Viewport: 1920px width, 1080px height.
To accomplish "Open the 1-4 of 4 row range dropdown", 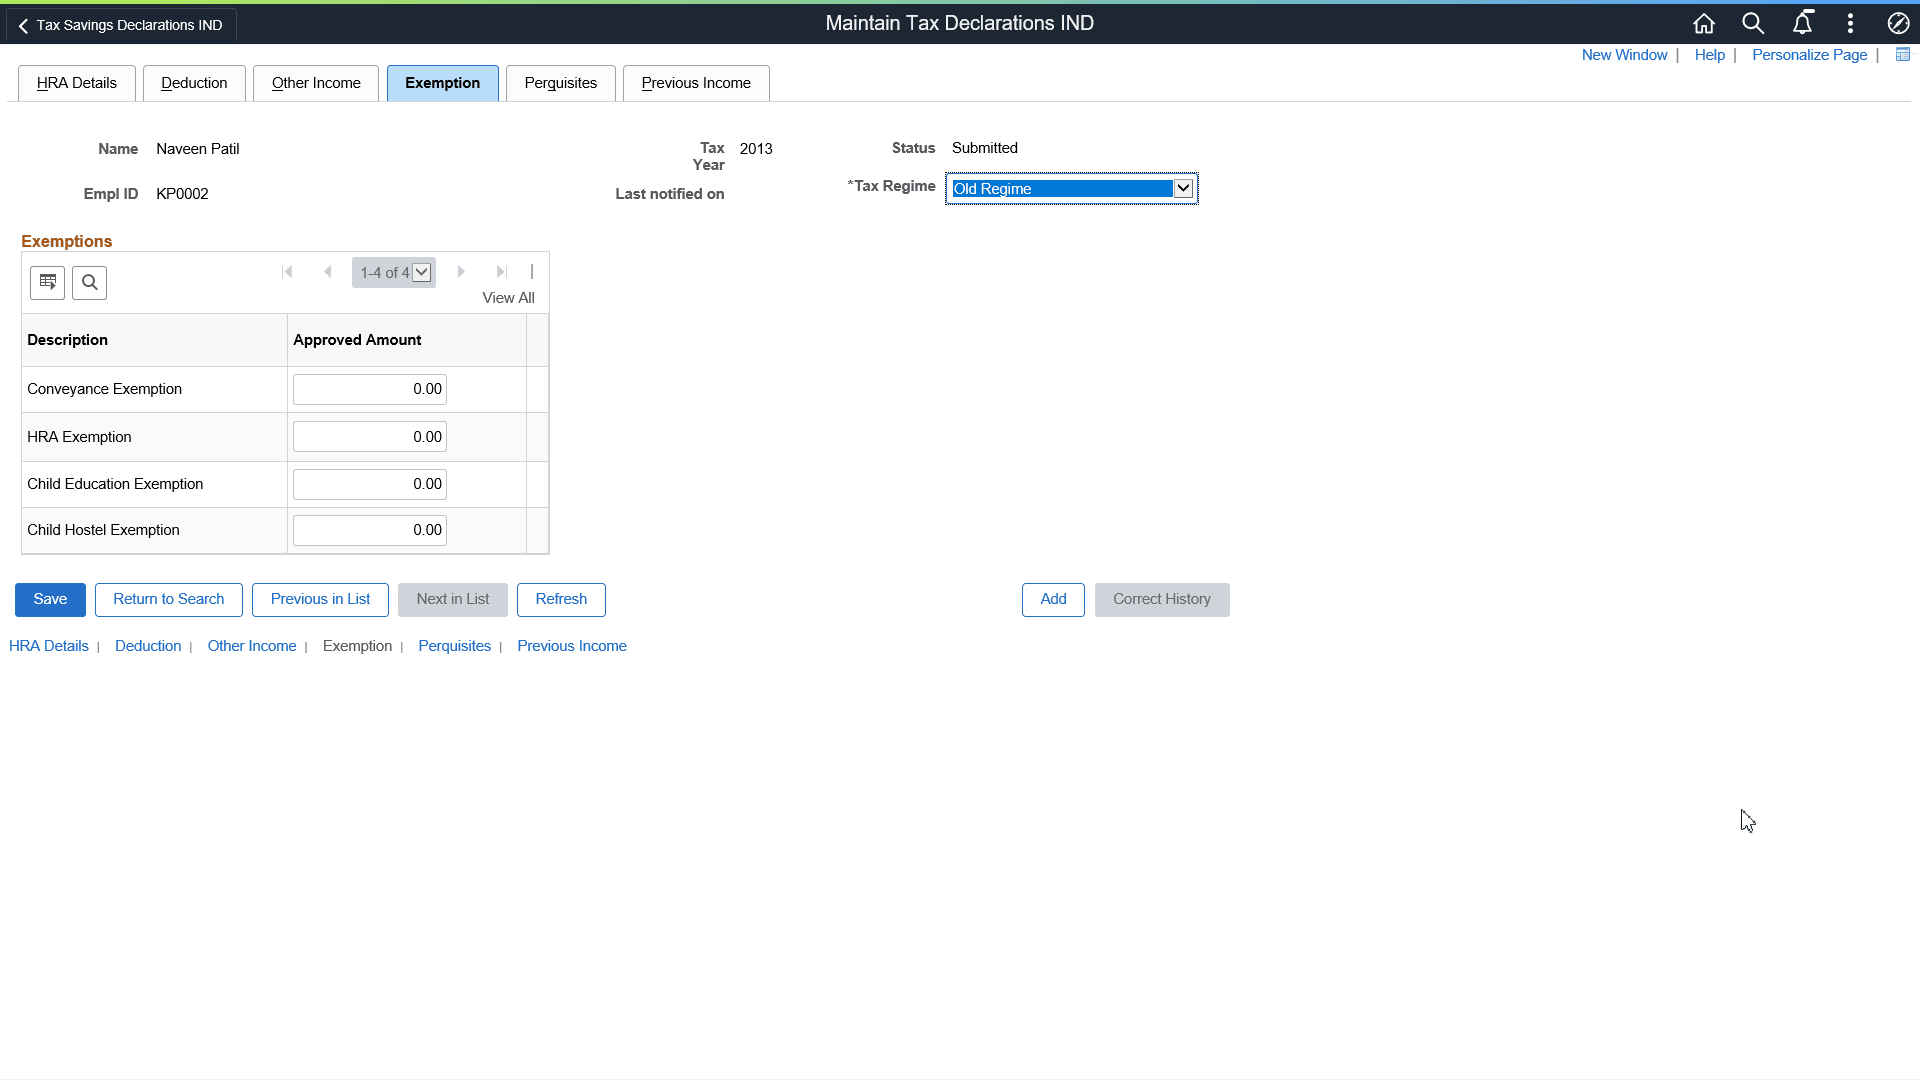I will 422,272.
